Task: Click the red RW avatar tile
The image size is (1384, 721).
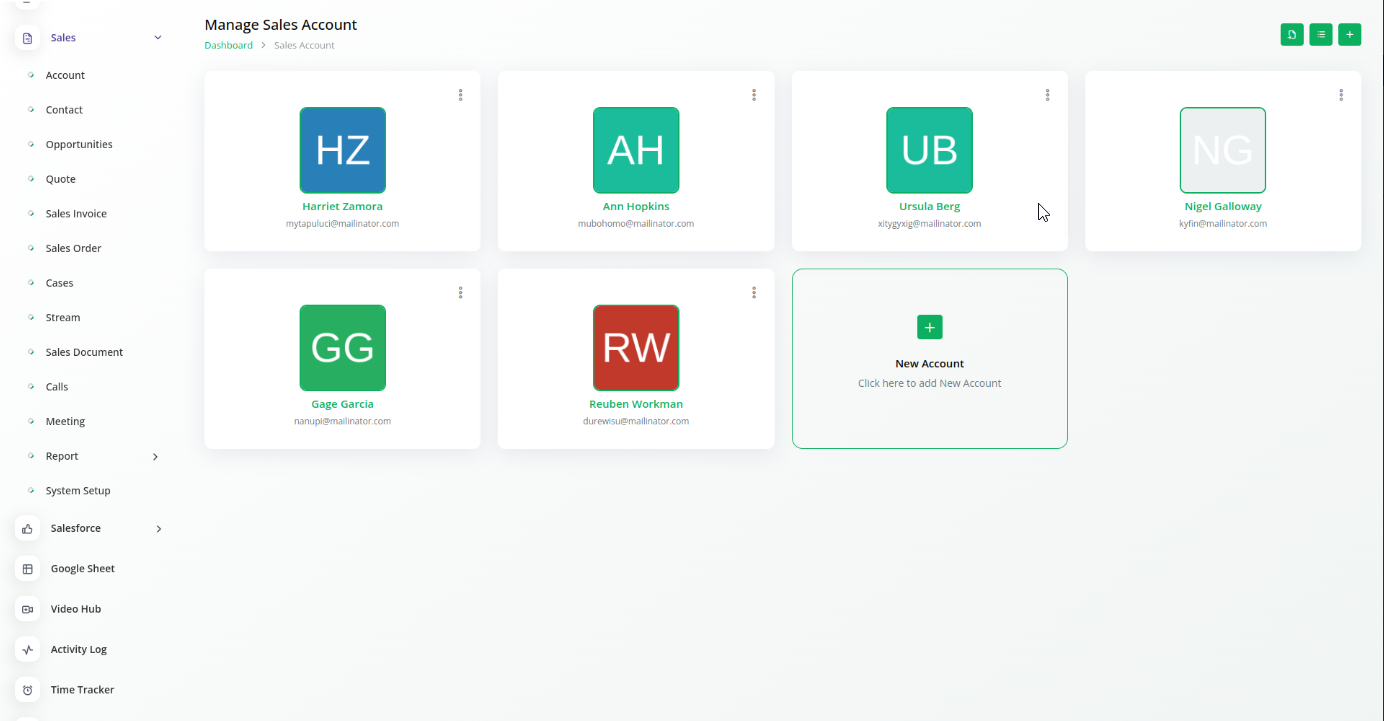Action: click(x=636, y=347)
